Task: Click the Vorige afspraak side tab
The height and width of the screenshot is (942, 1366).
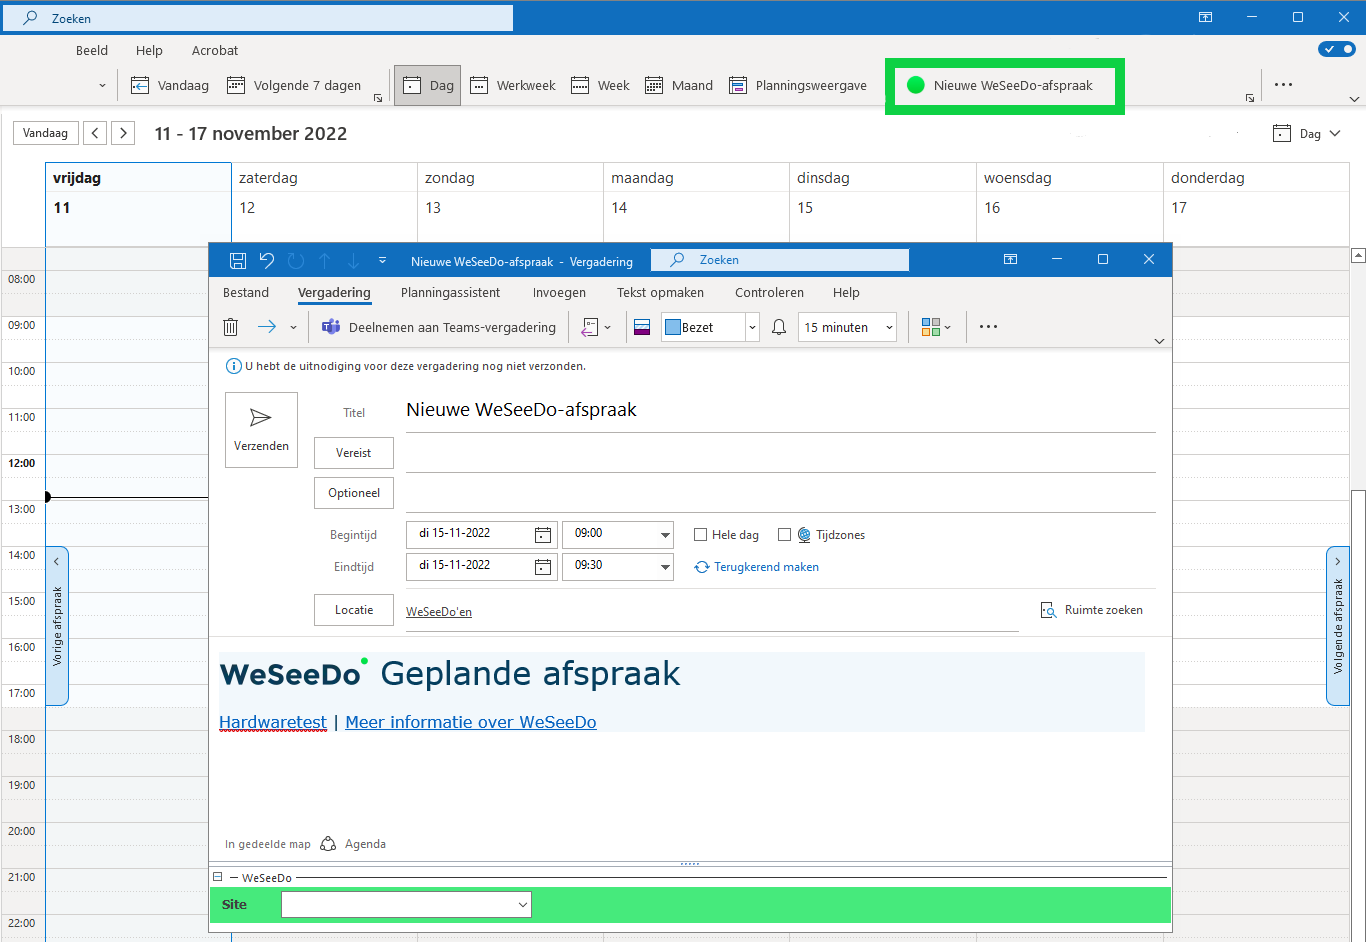Action: coord(57,626)
